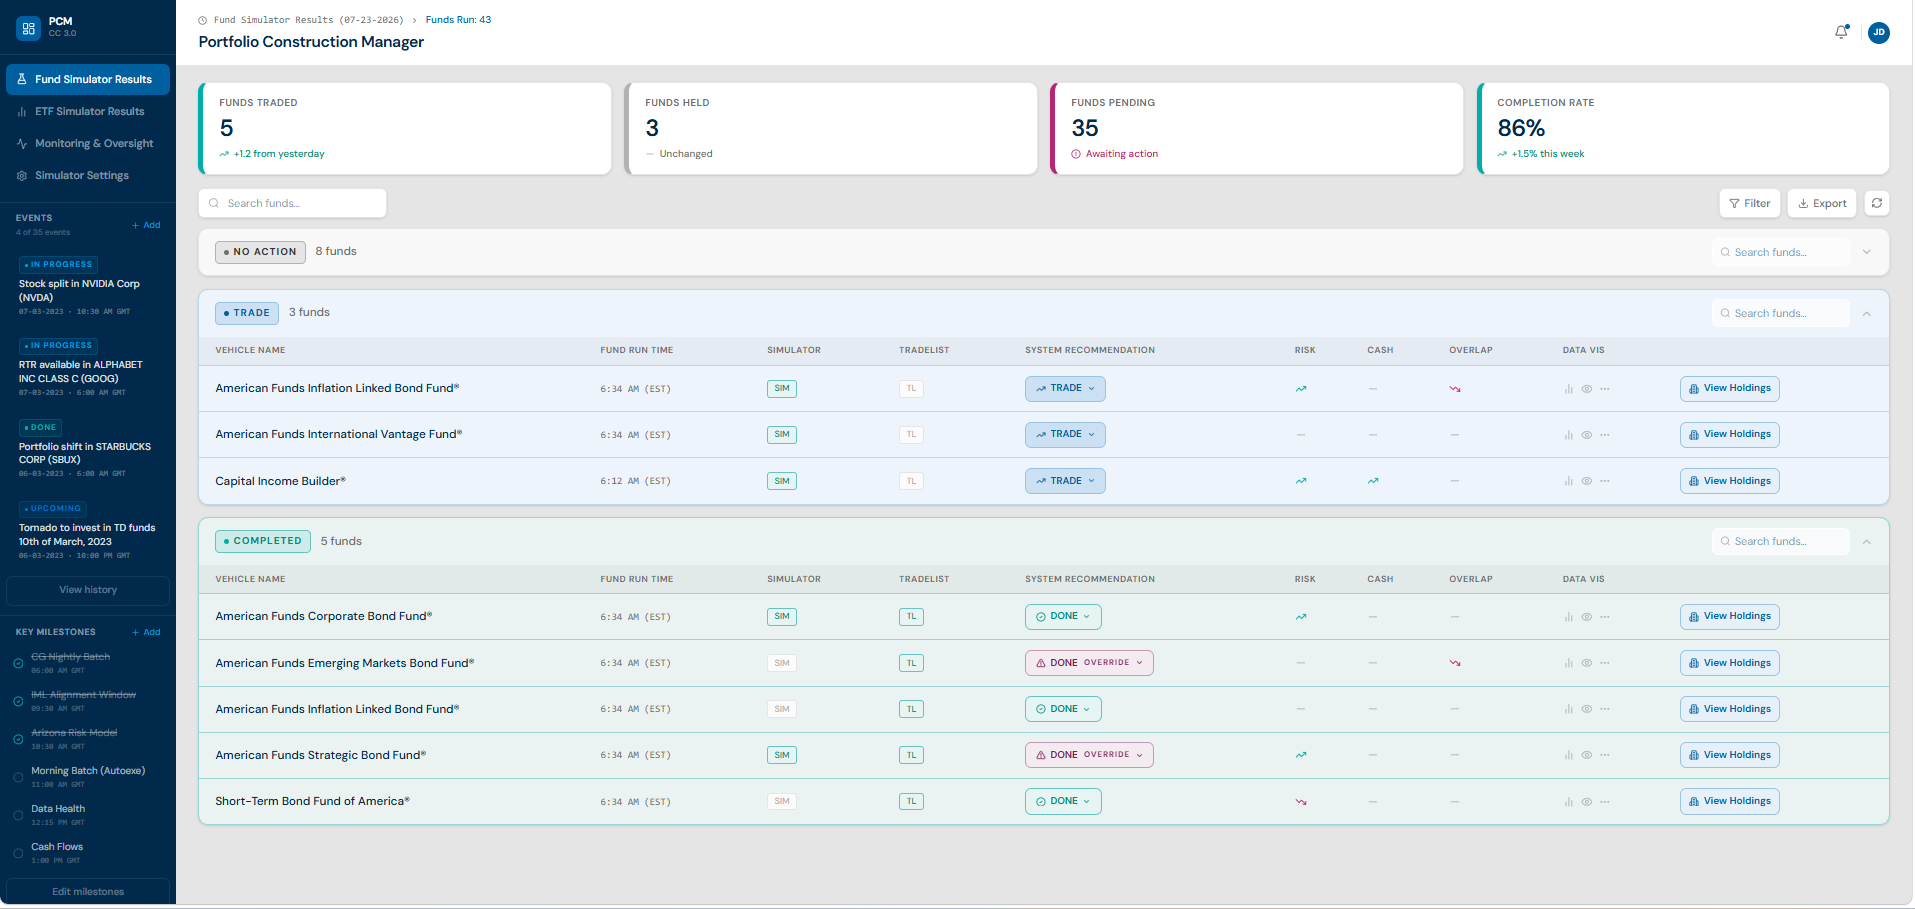Toggle visibility eye for International Vantage Fund

coord(1587,435)
